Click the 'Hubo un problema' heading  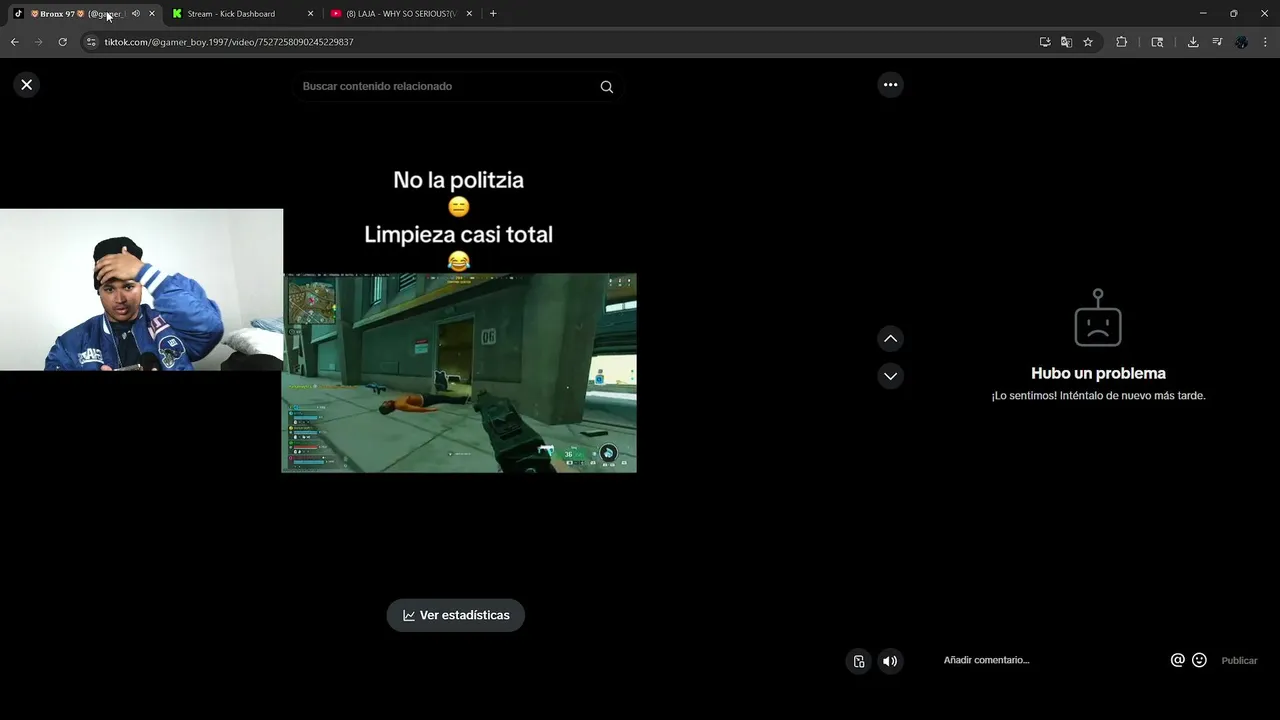(1098, 373)
